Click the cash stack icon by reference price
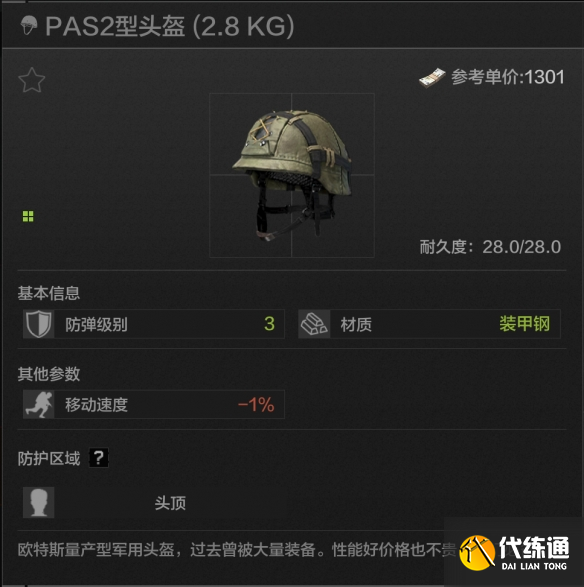Viewport: 584px width, 587px height. point(432,77)
